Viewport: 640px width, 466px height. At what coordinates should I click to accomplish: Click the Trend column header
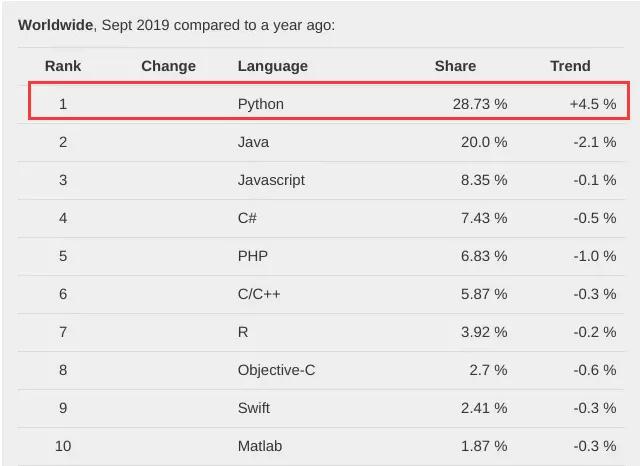point(570,66)
